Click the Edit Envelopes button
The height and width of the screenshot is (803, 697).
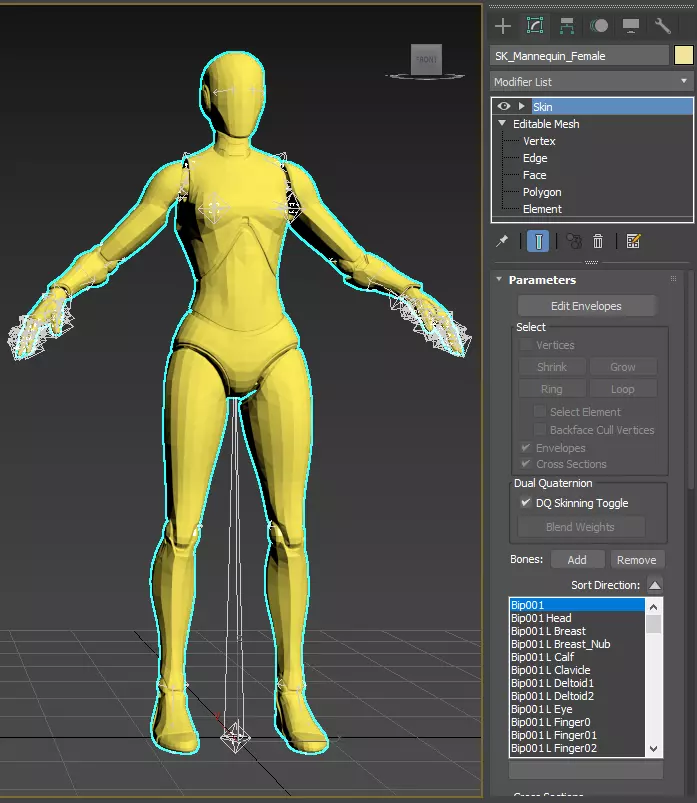pyautogui.click(x=586, y=306)
